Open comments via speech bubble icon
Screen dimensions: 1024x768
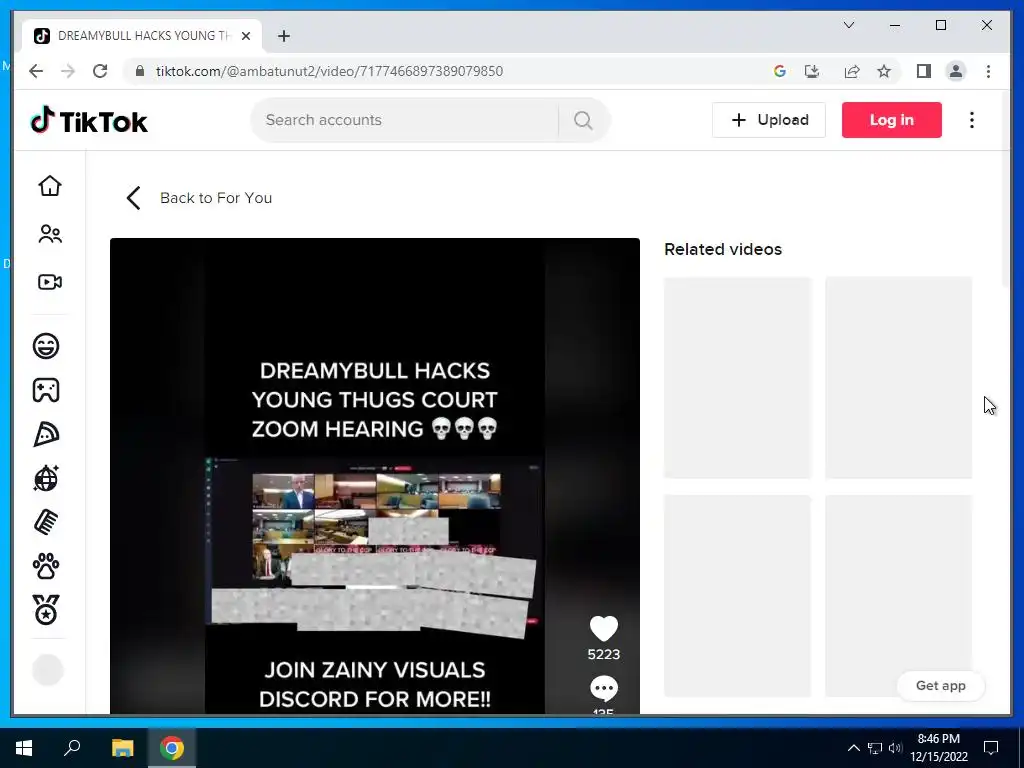603,688
